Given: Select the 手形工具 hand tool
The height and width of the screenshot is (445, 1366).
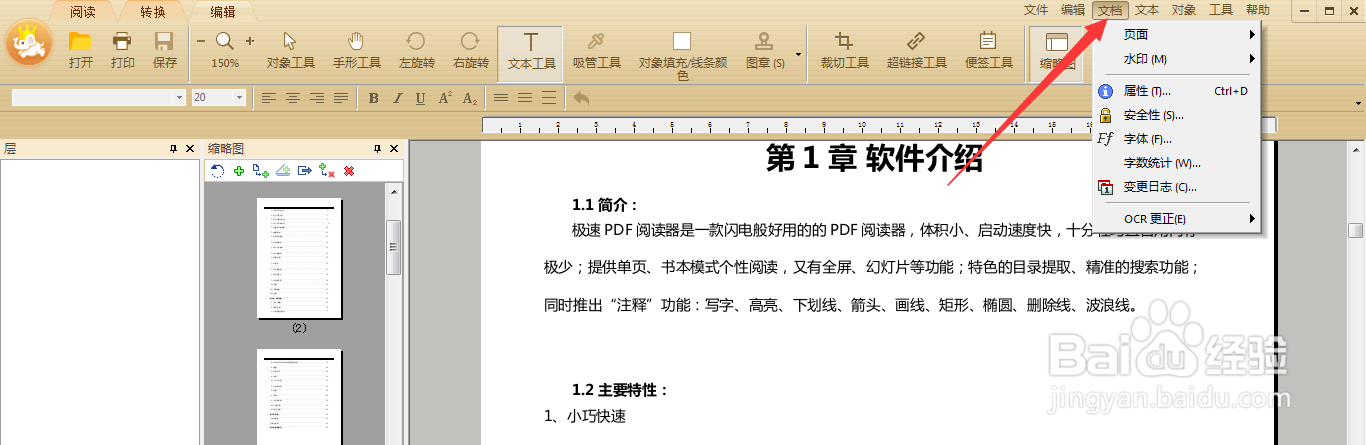Looking at the screenshot, I should pyautogui.click(x=357, y=51).
